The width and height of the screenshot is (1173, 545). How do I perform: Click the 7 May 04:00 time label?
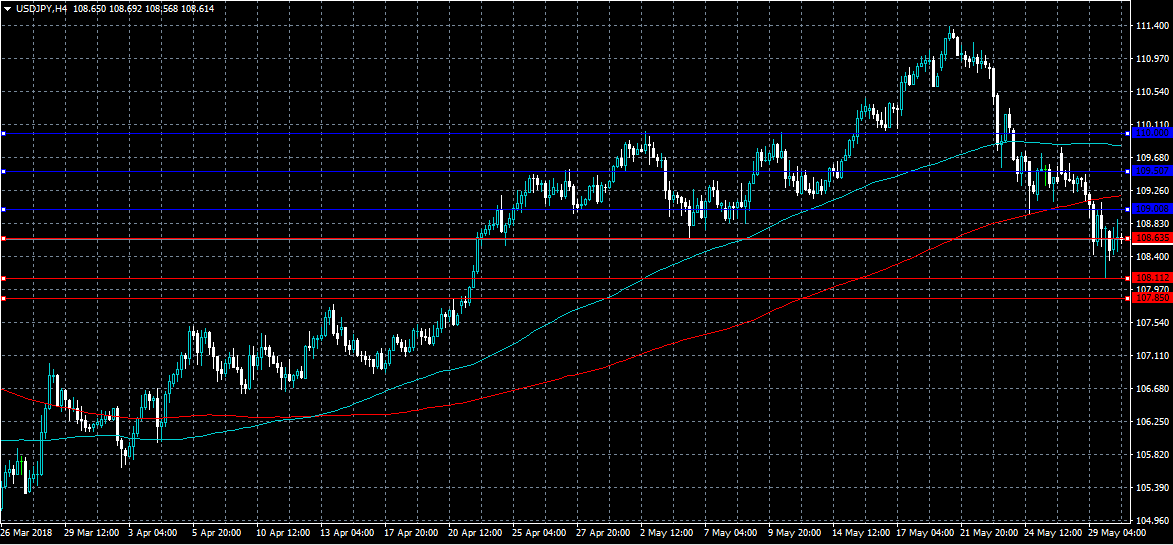click(x=732, y=533)
